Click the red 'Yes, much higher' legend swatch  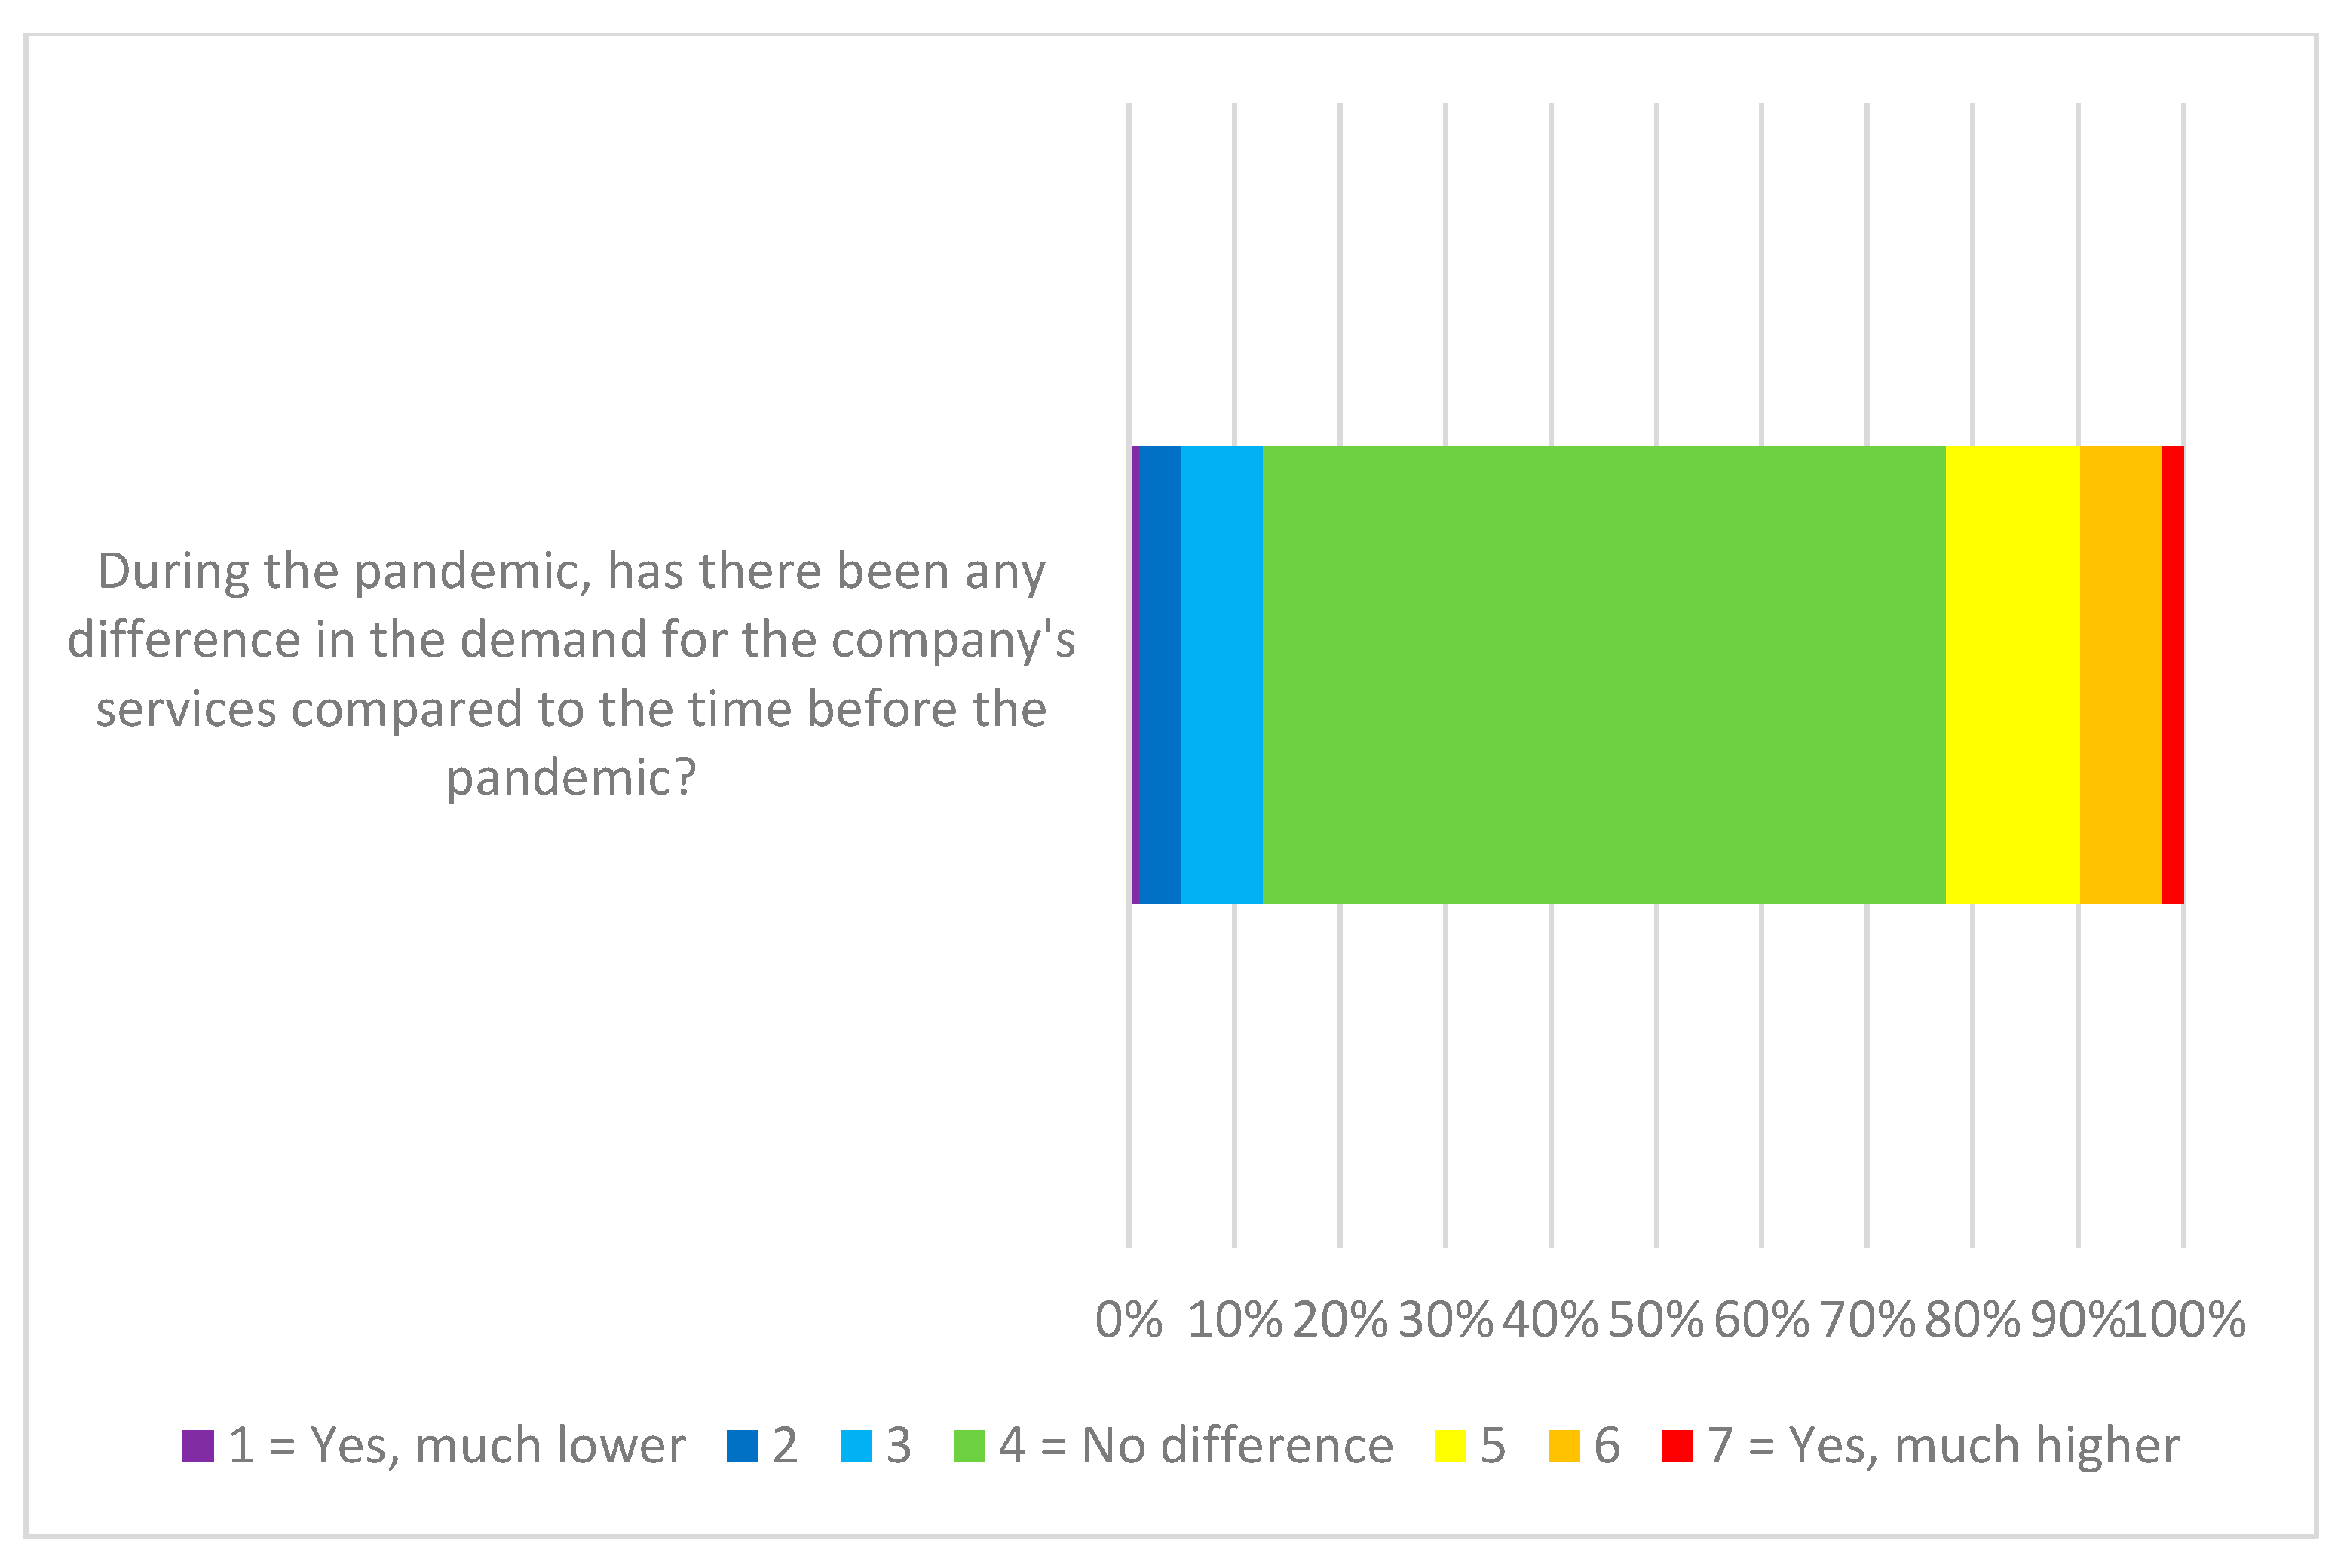tap(1677, 1446)
